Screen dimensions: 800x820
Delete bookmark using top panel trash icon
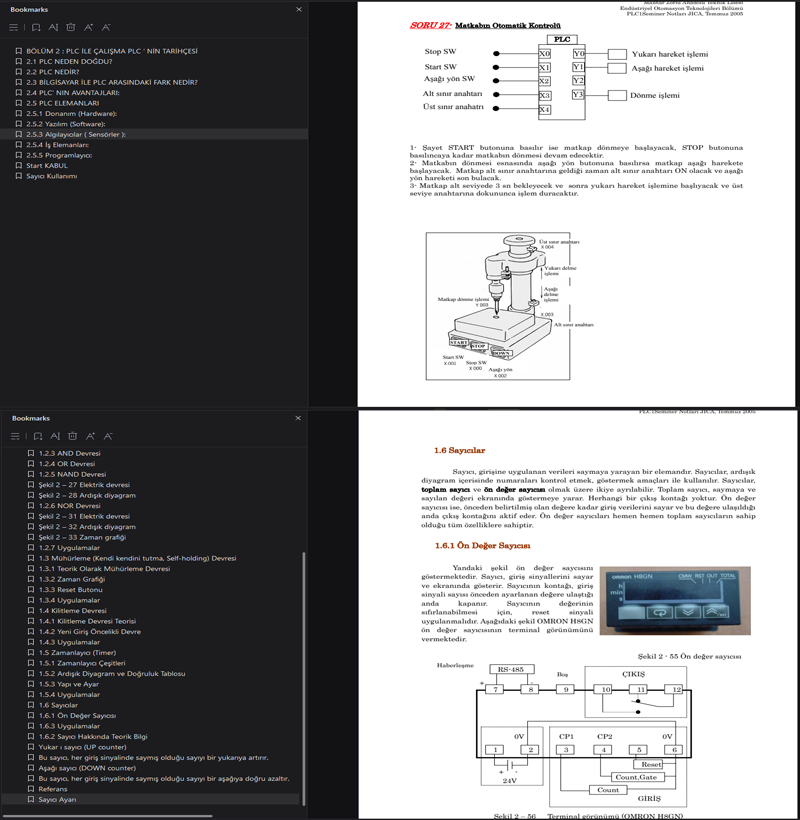tap(71, 28)
